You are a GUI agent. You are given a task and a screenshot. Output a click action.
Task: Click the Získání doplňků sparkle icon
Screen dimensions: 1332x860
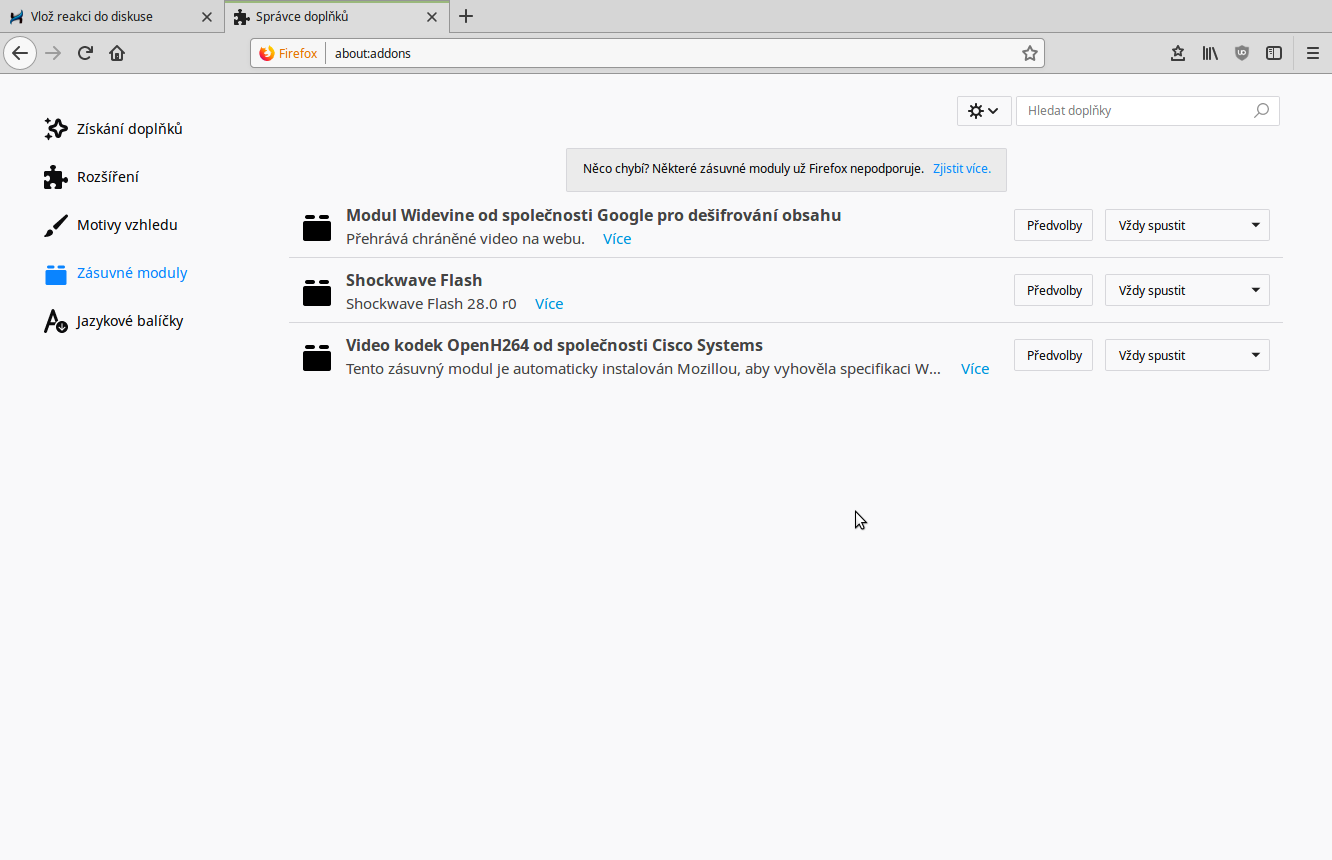click(x=56, y=129)
